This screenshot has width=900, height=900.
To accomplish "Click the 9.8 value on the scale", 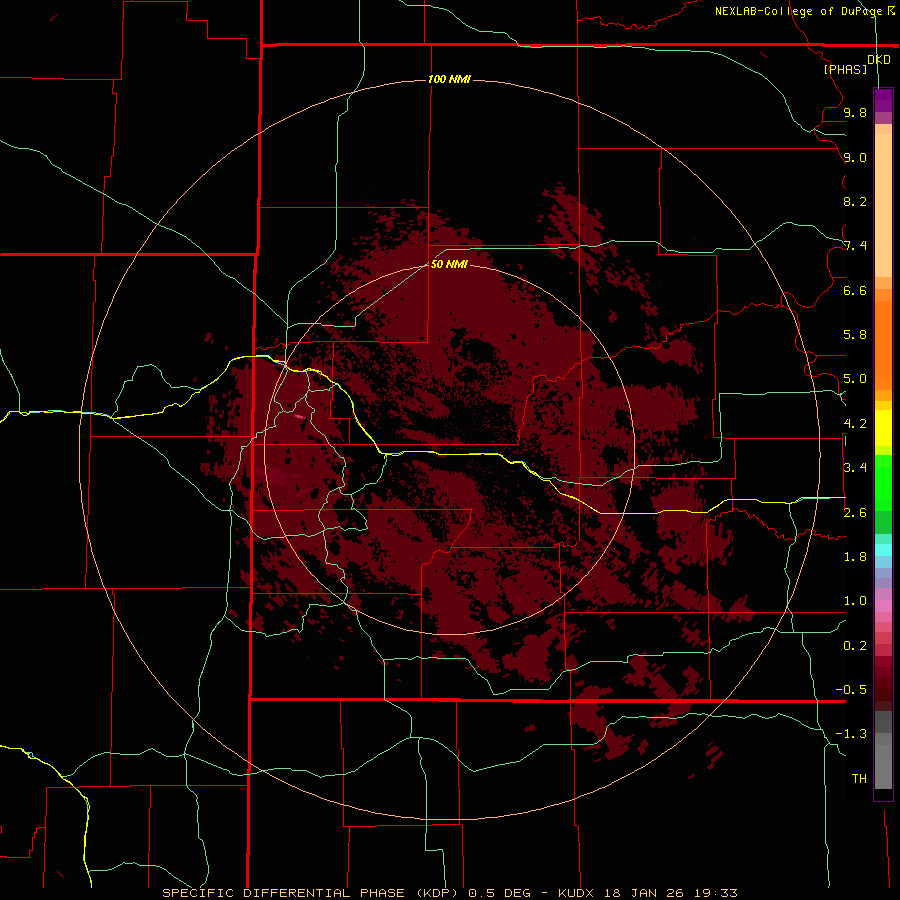I will click(855, 112).
